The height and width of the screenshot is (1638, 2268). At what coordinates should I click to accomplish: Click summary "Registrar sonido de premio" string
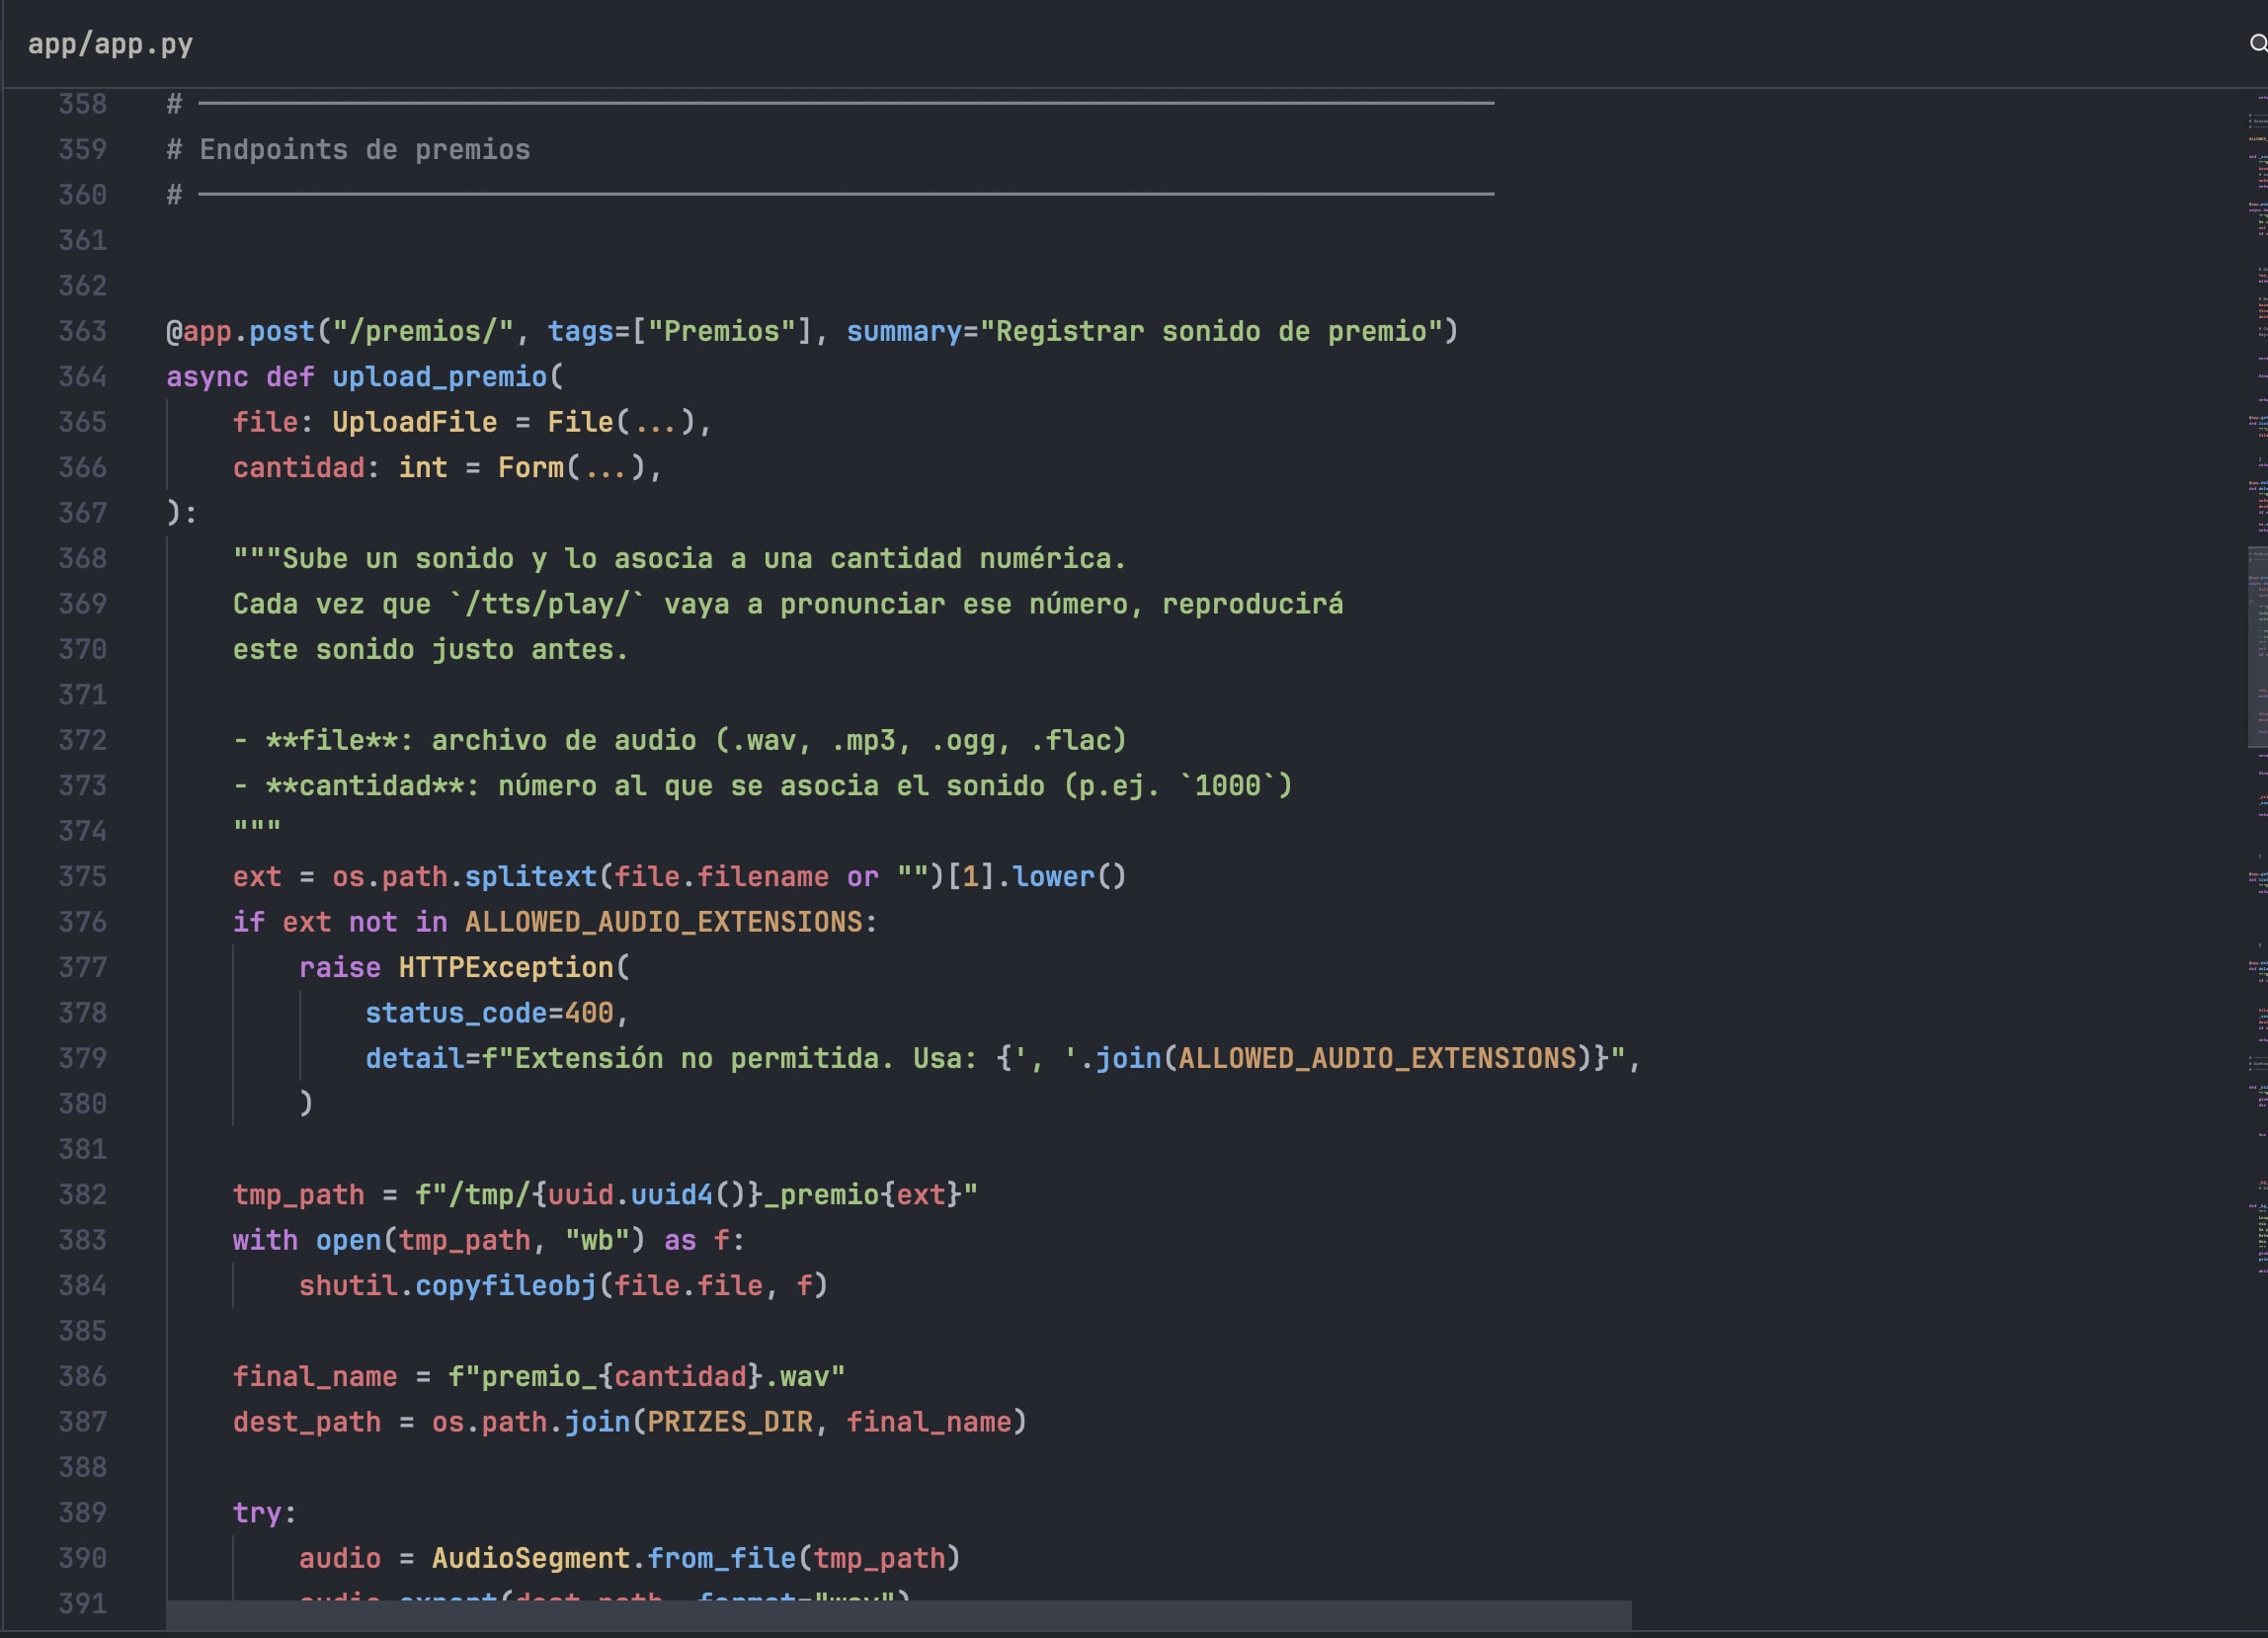click(x=1211, y=331)
